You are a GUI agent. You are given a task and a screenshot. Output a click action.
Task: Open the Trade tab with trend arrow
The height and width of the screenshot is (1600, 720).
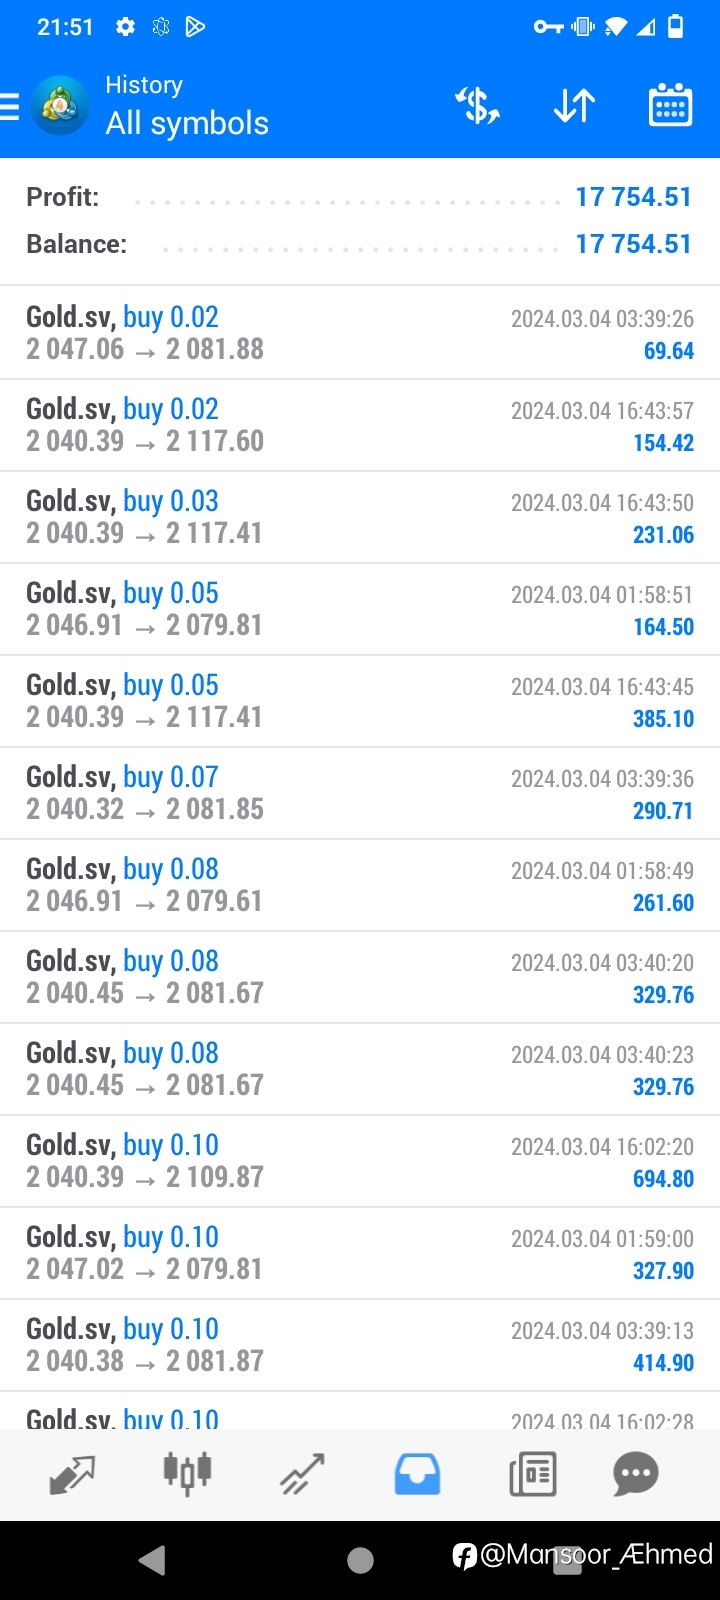[x=302, y=1474]
